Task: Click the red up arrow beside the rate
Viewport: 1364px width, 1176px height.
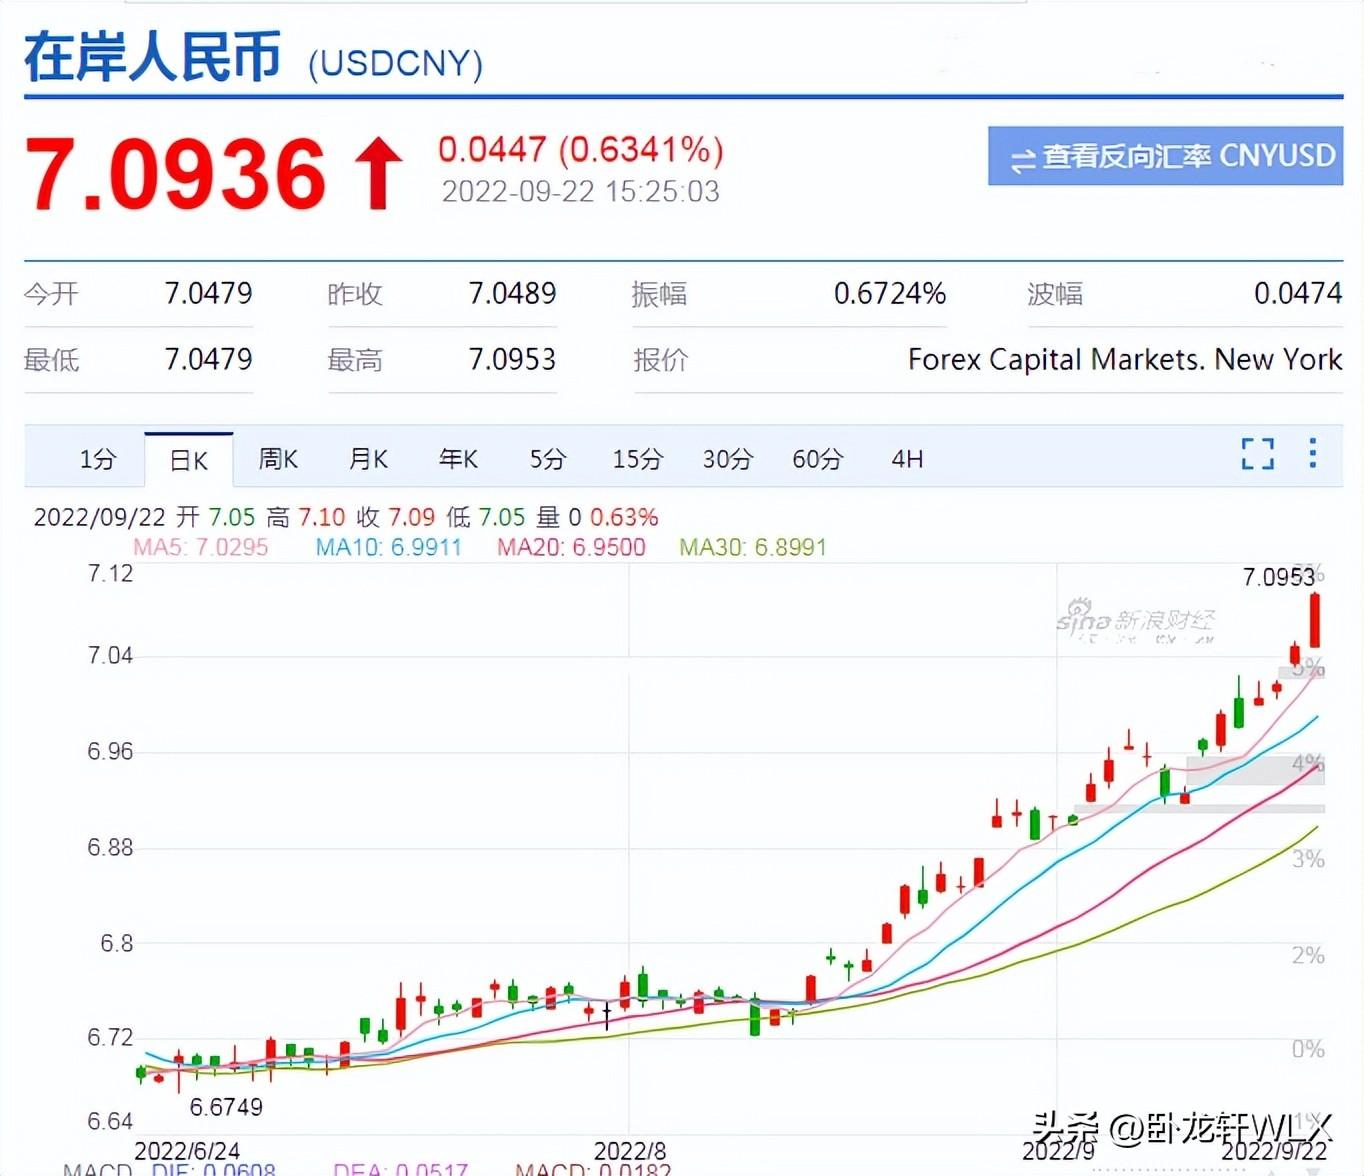Action: (x=378, y=174)
